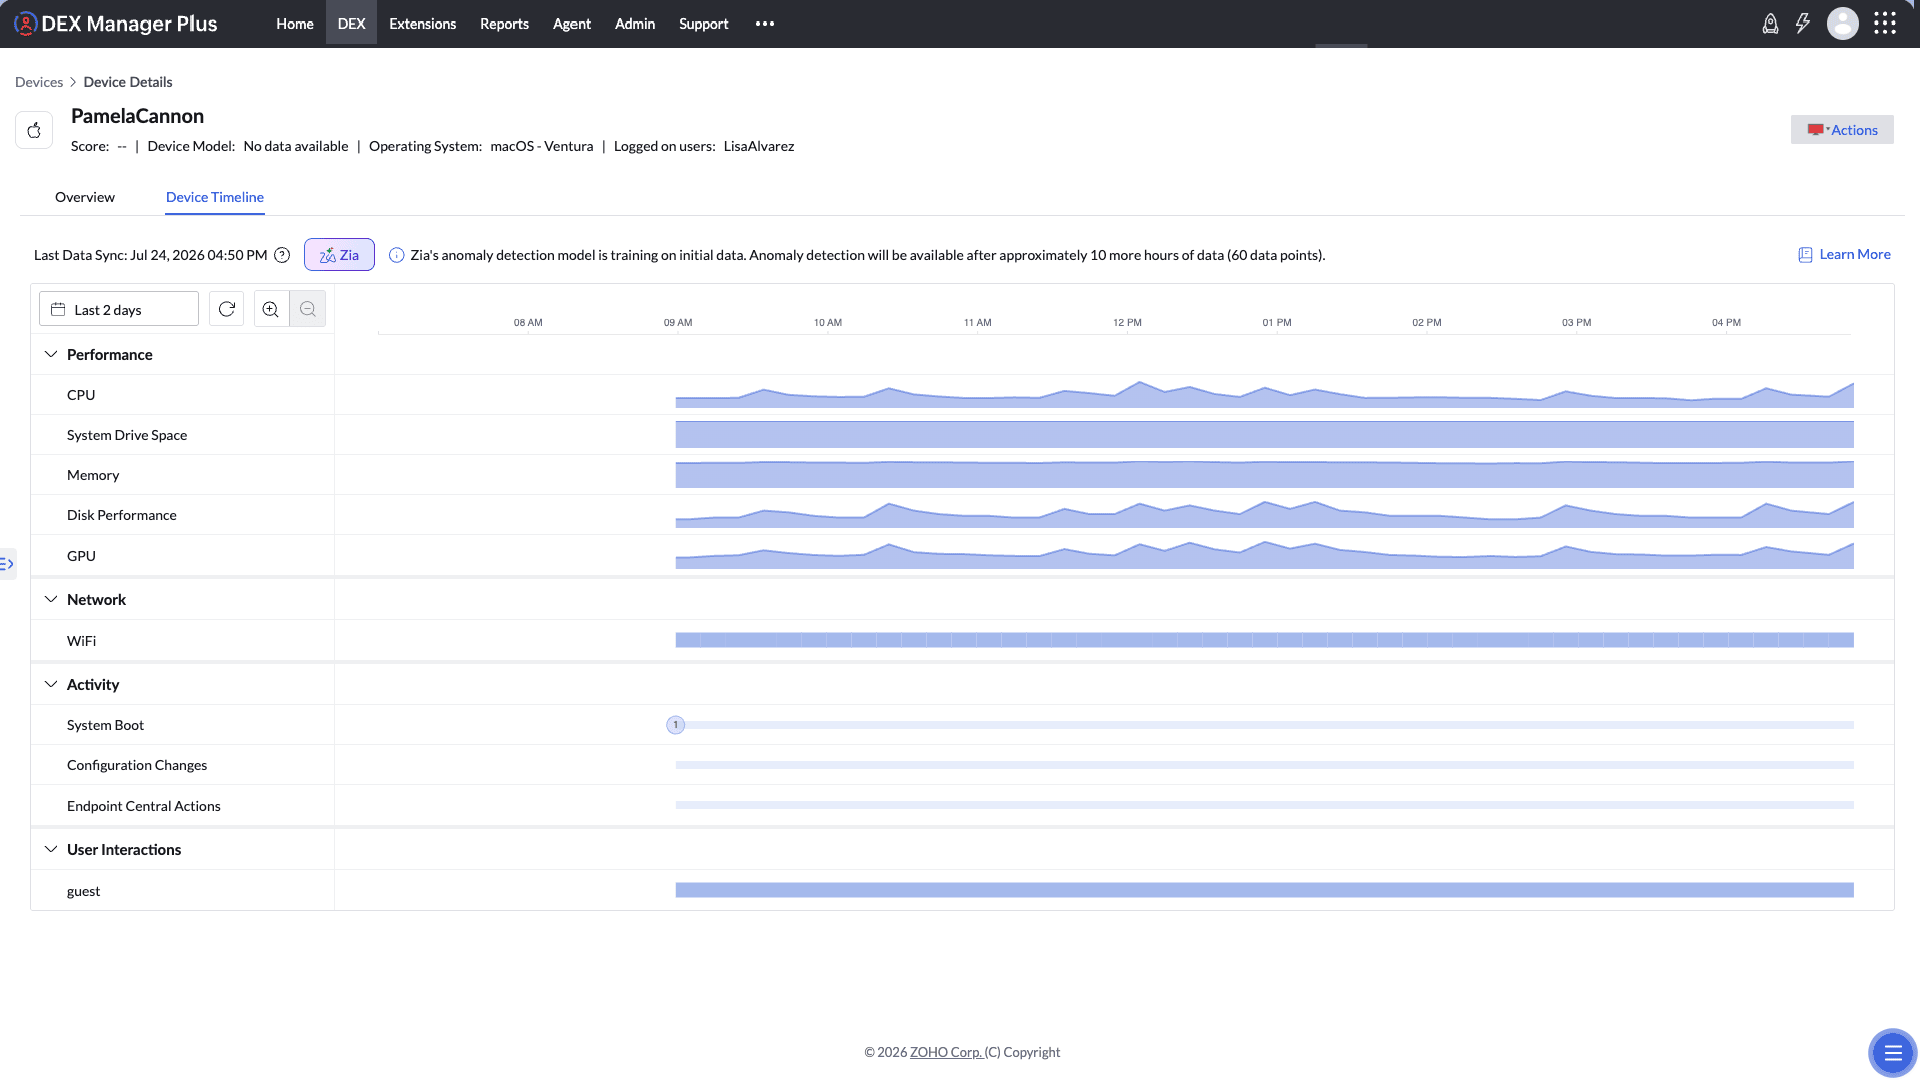
Task: Click the System Drive Space timeline bar
Action: coord(1265,435)
